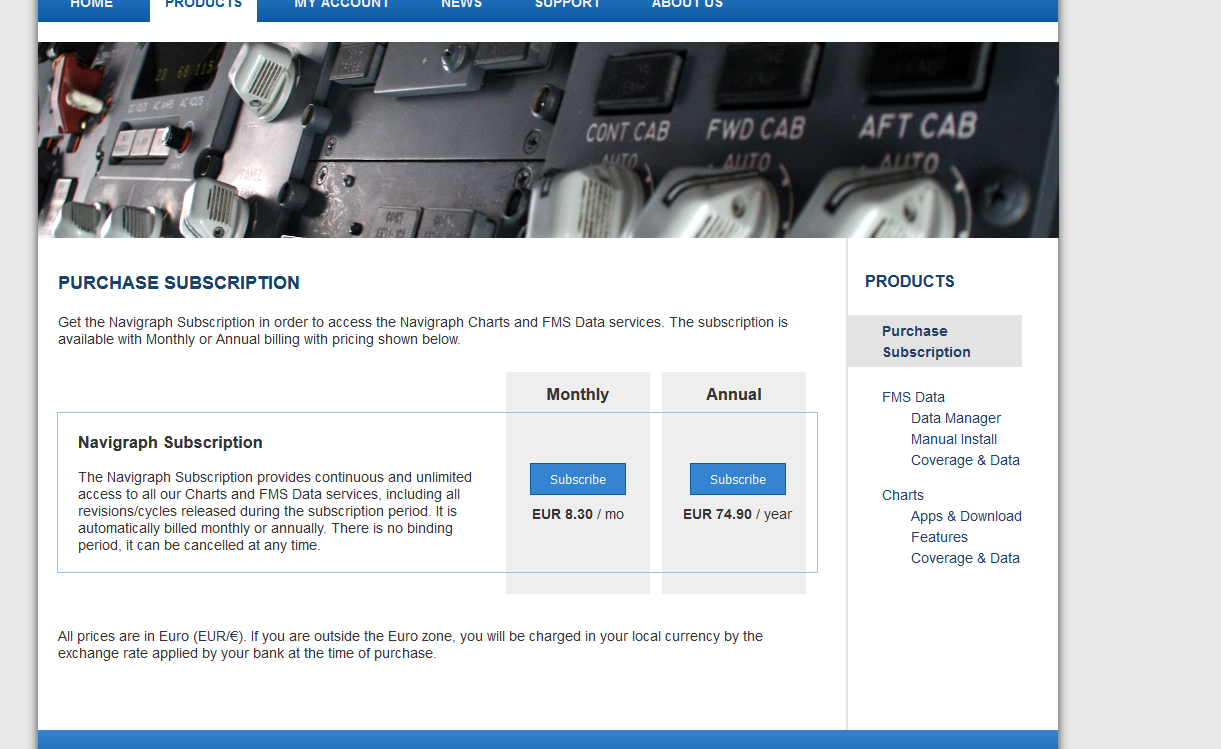This screenshot has height=749, width=1221.
Task: Click the cockpit panel banner image
Action: click(x=548, y=140)
